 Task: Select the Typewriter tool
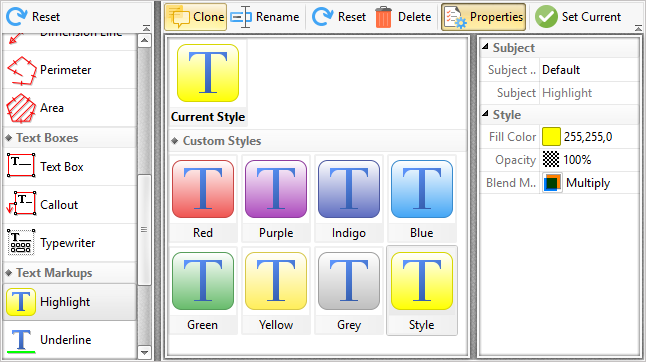click(x=69, y=243)
